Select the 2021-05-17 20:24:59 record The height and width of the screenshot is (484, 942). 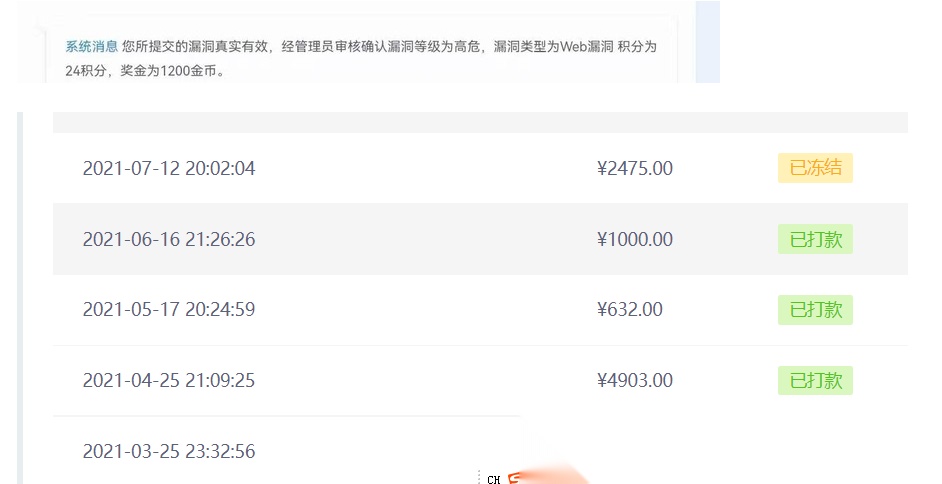(480, 310)
